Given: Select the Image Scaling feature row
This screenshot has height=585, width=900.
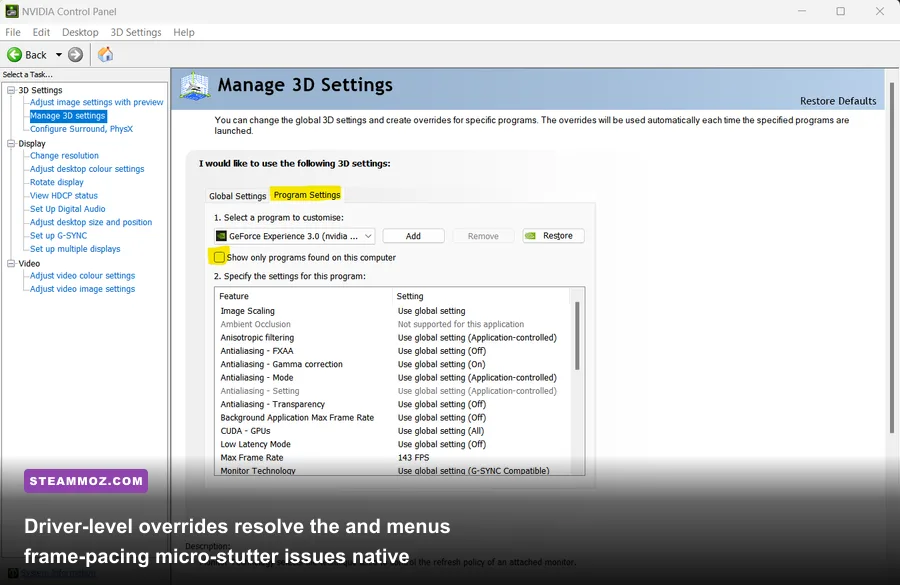Looking at the screenshot, I should coord(394,311).
